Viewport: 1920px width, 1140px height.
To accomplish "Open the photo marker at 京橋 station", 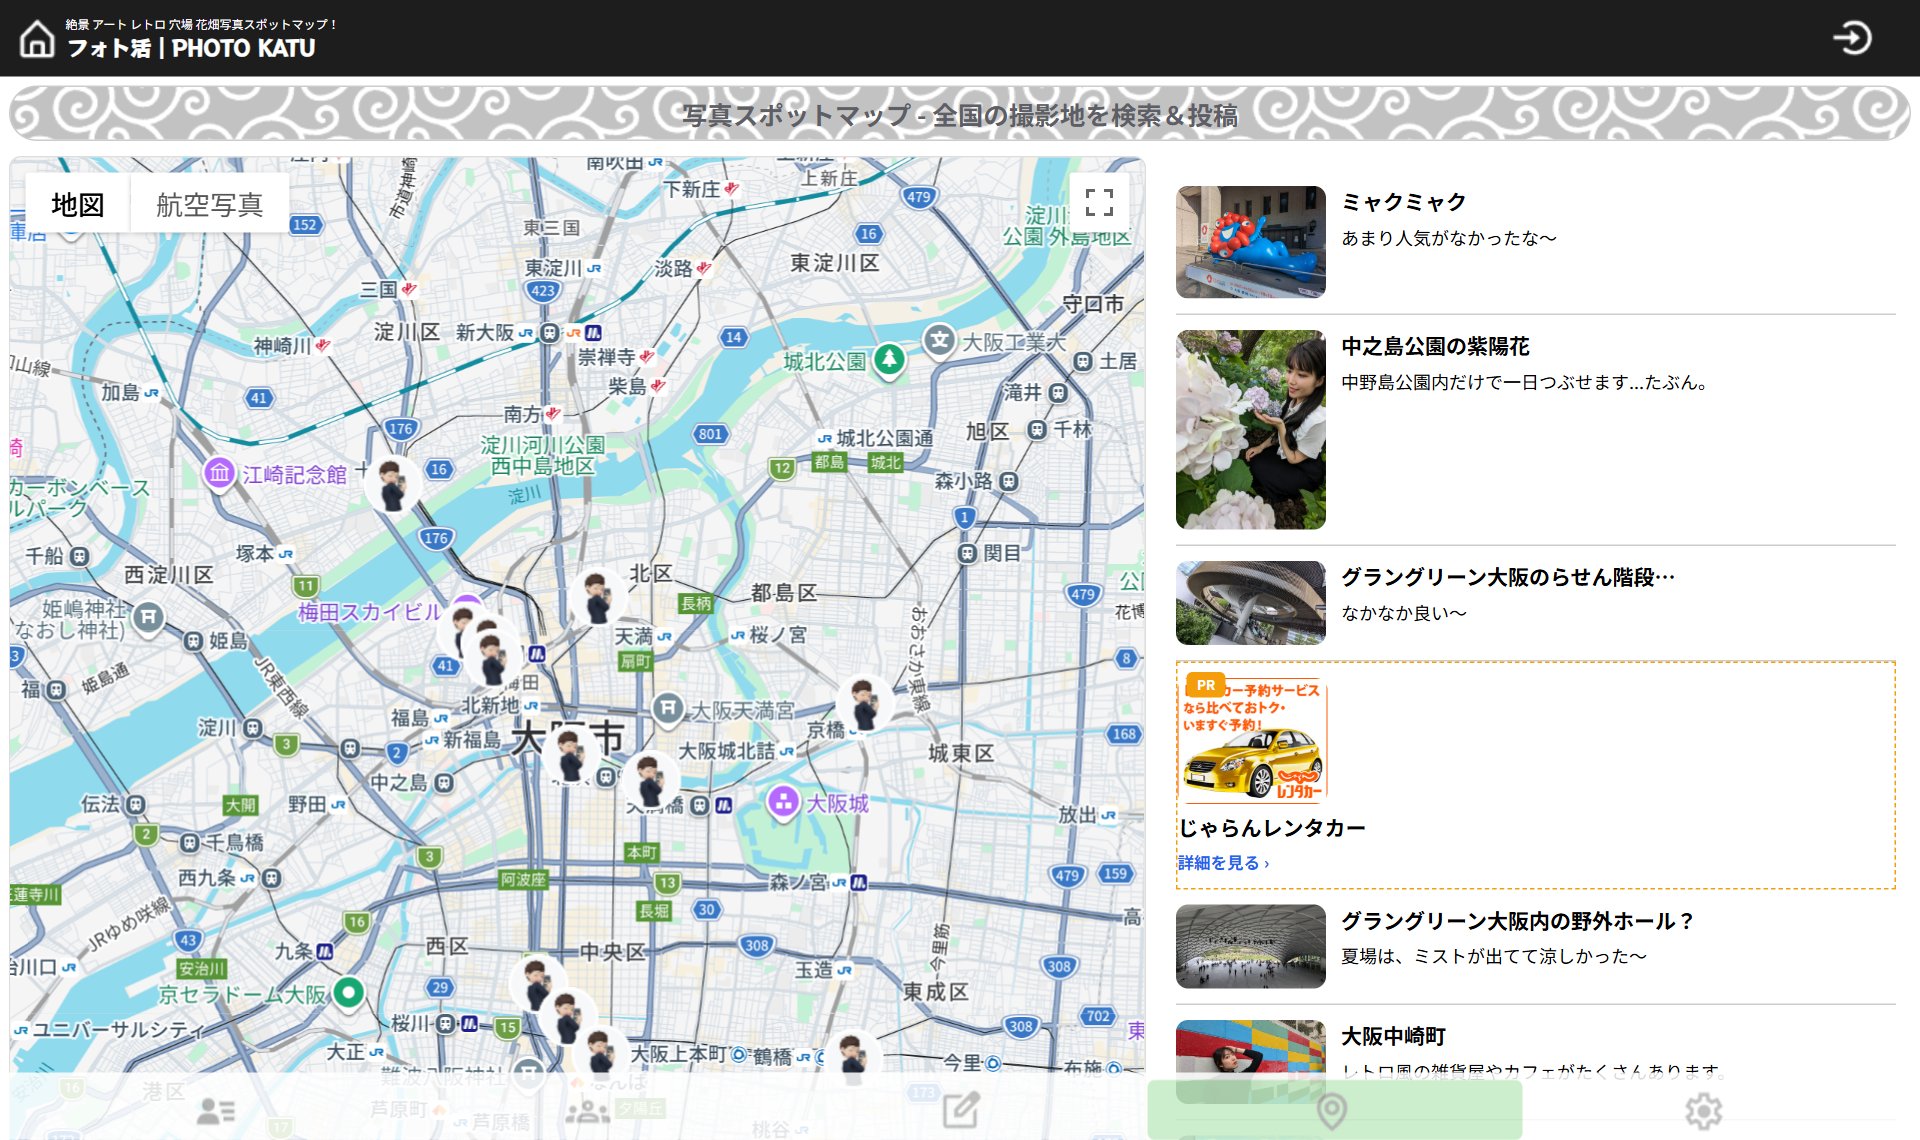I will 864,702.
